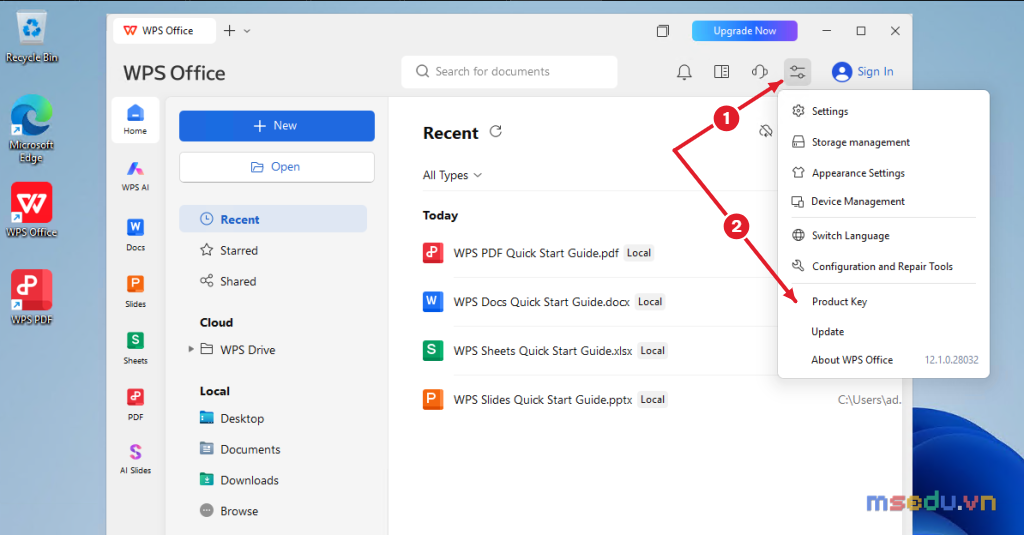This screenshot has width=1024, height=535.
Task: Open the customer support headset icon
Action: click(760, 72)
